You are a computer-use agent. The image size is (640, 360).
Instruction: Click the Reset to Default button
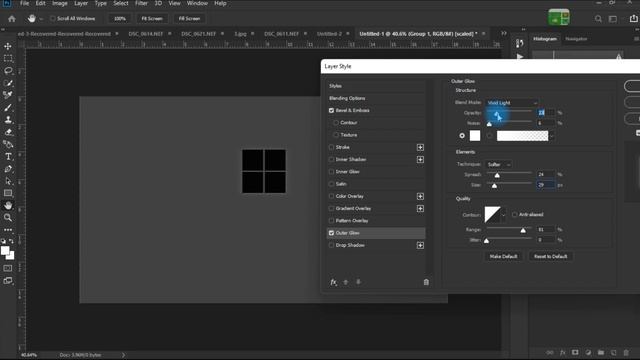coord(551,256)
